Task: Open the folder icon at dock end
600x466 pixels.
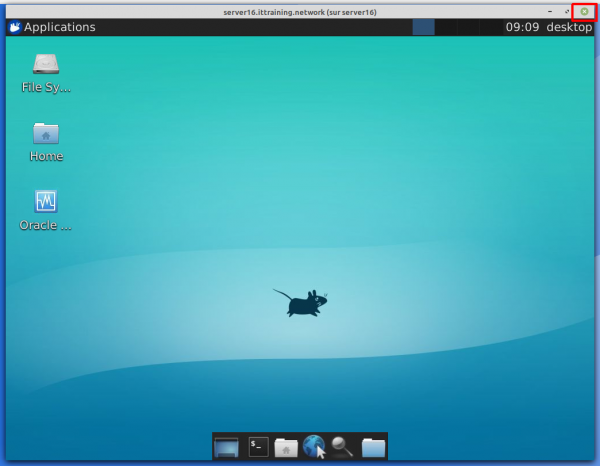Action: (373, 447)
